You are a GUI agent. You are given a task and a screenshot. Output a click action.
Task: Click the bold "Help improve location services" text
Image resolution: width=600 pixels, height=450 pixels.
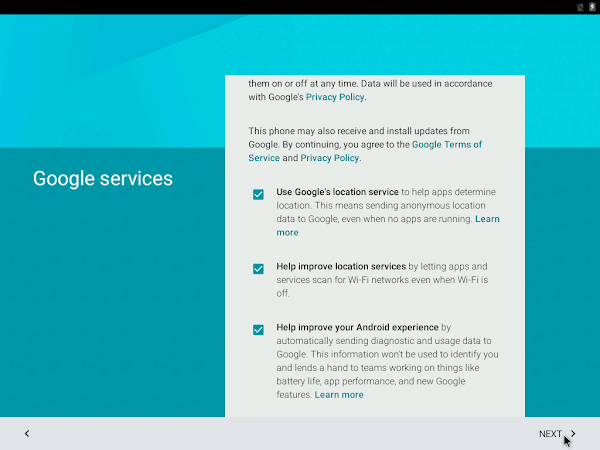(341, 266)
